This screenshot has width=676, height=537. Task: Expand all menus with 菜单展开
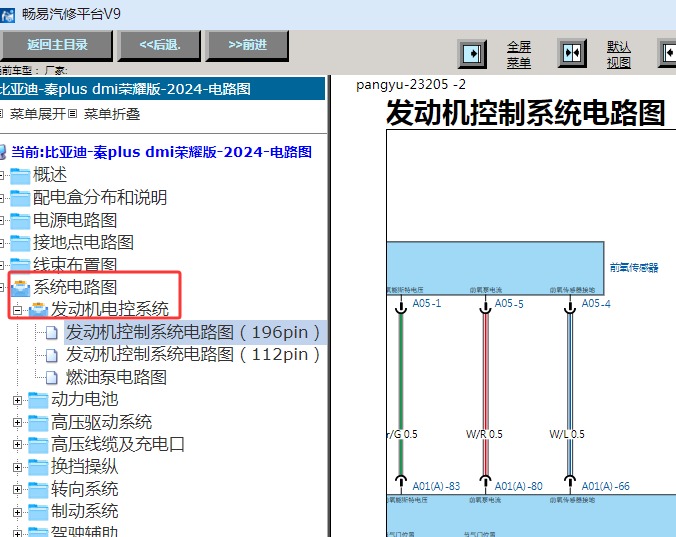coord(37,114)
